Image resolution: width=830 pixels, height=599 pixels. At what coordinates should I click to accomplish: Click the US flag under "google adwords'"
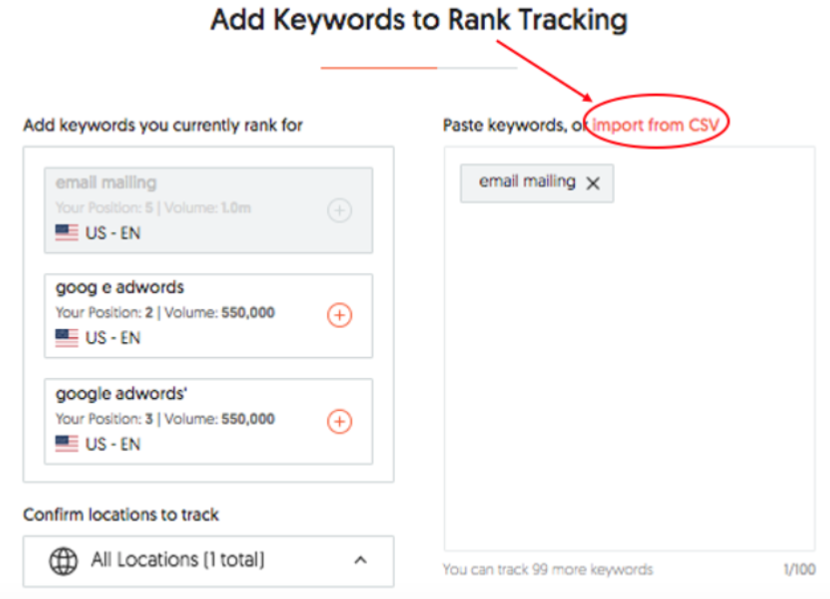[67, 444]
